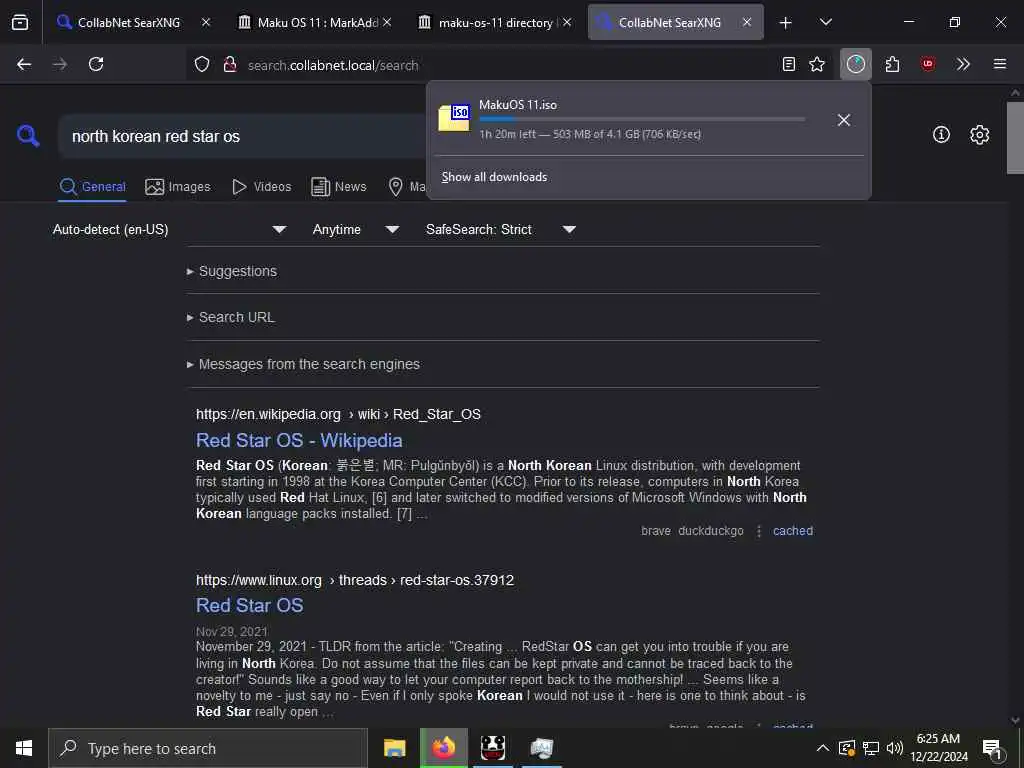Open the uBlock Origin extension icon

click(x=928, y=64)
